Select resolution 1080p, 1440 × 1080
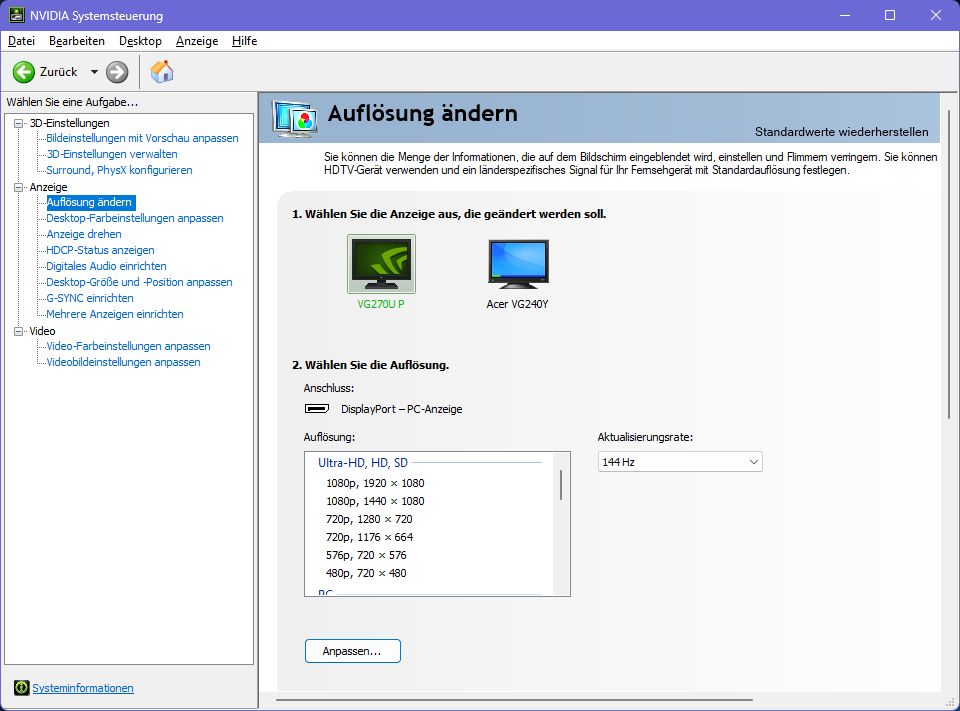The image size is (960, 711). coord(375,501)
